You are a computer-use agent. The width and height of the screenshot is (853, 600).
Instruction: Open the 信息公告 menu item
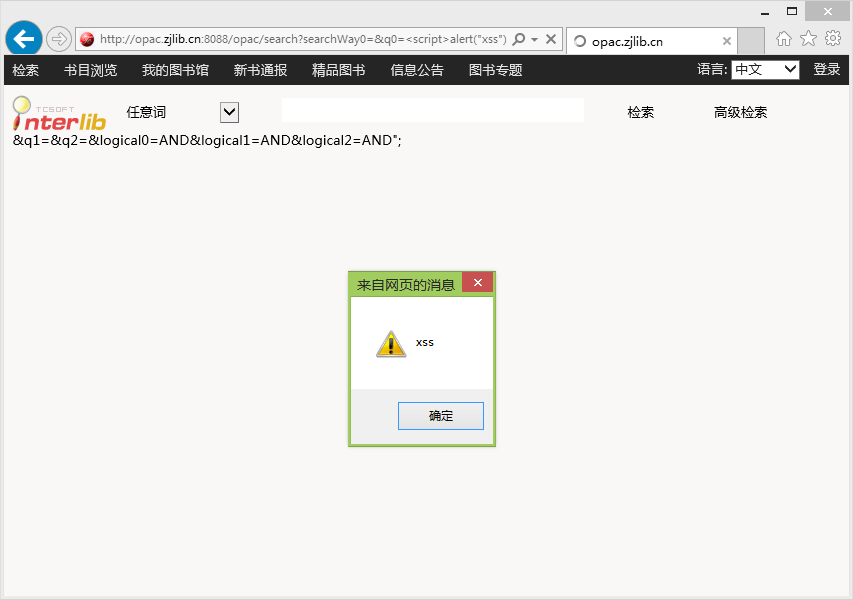pos(417,70)
